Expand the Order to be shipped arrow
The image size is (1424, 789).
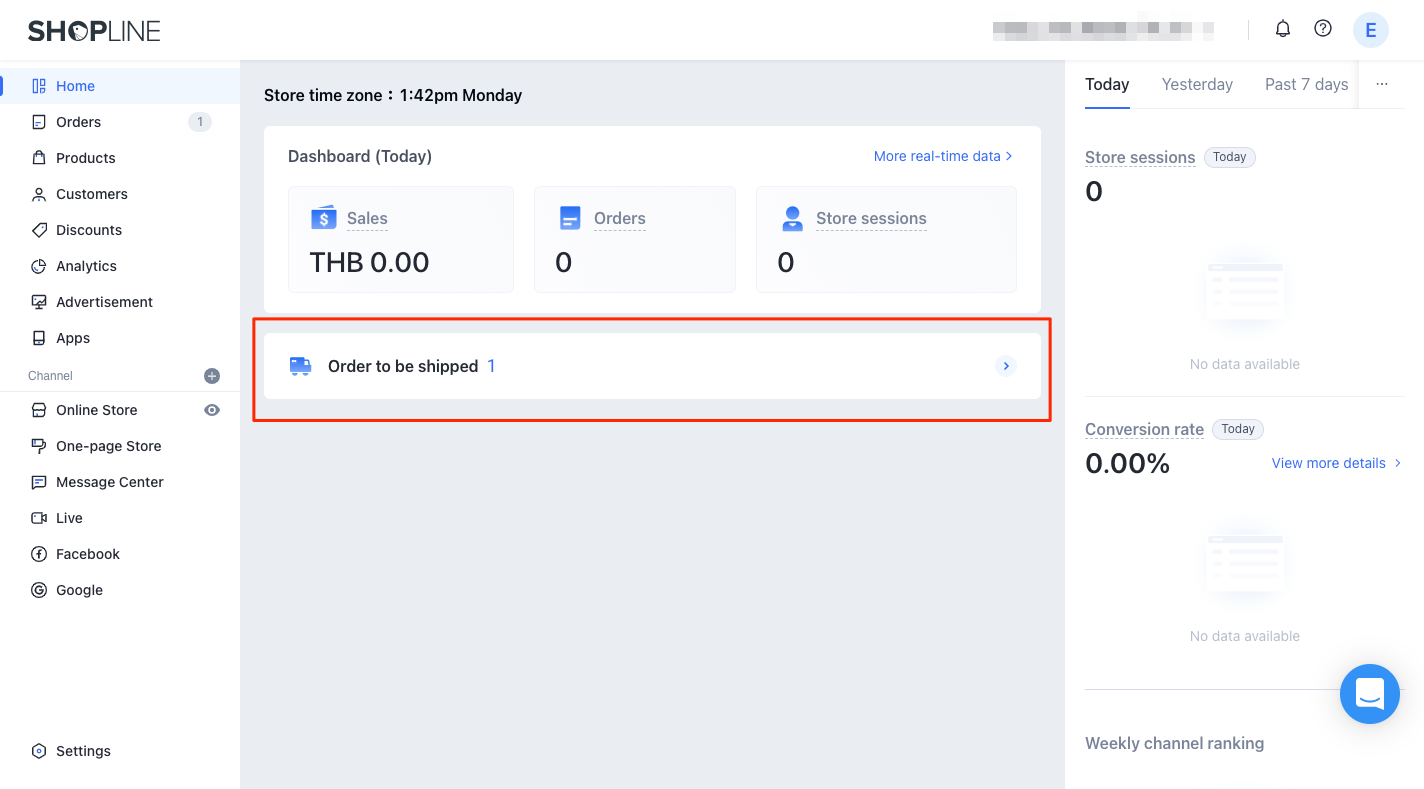1006,366
